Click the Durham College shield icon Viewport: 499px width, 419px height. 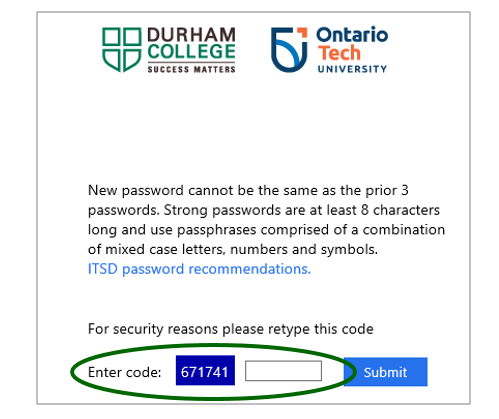tap(122, 50)
